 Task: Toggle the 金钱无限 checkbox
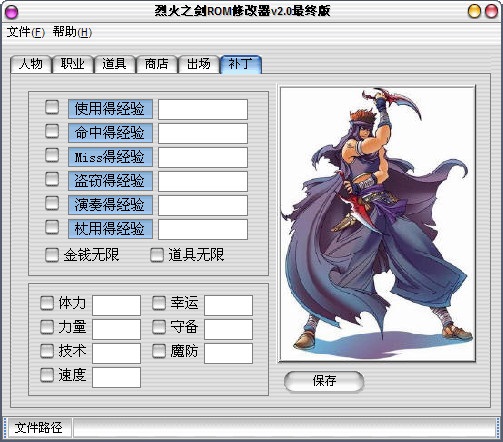52,255
